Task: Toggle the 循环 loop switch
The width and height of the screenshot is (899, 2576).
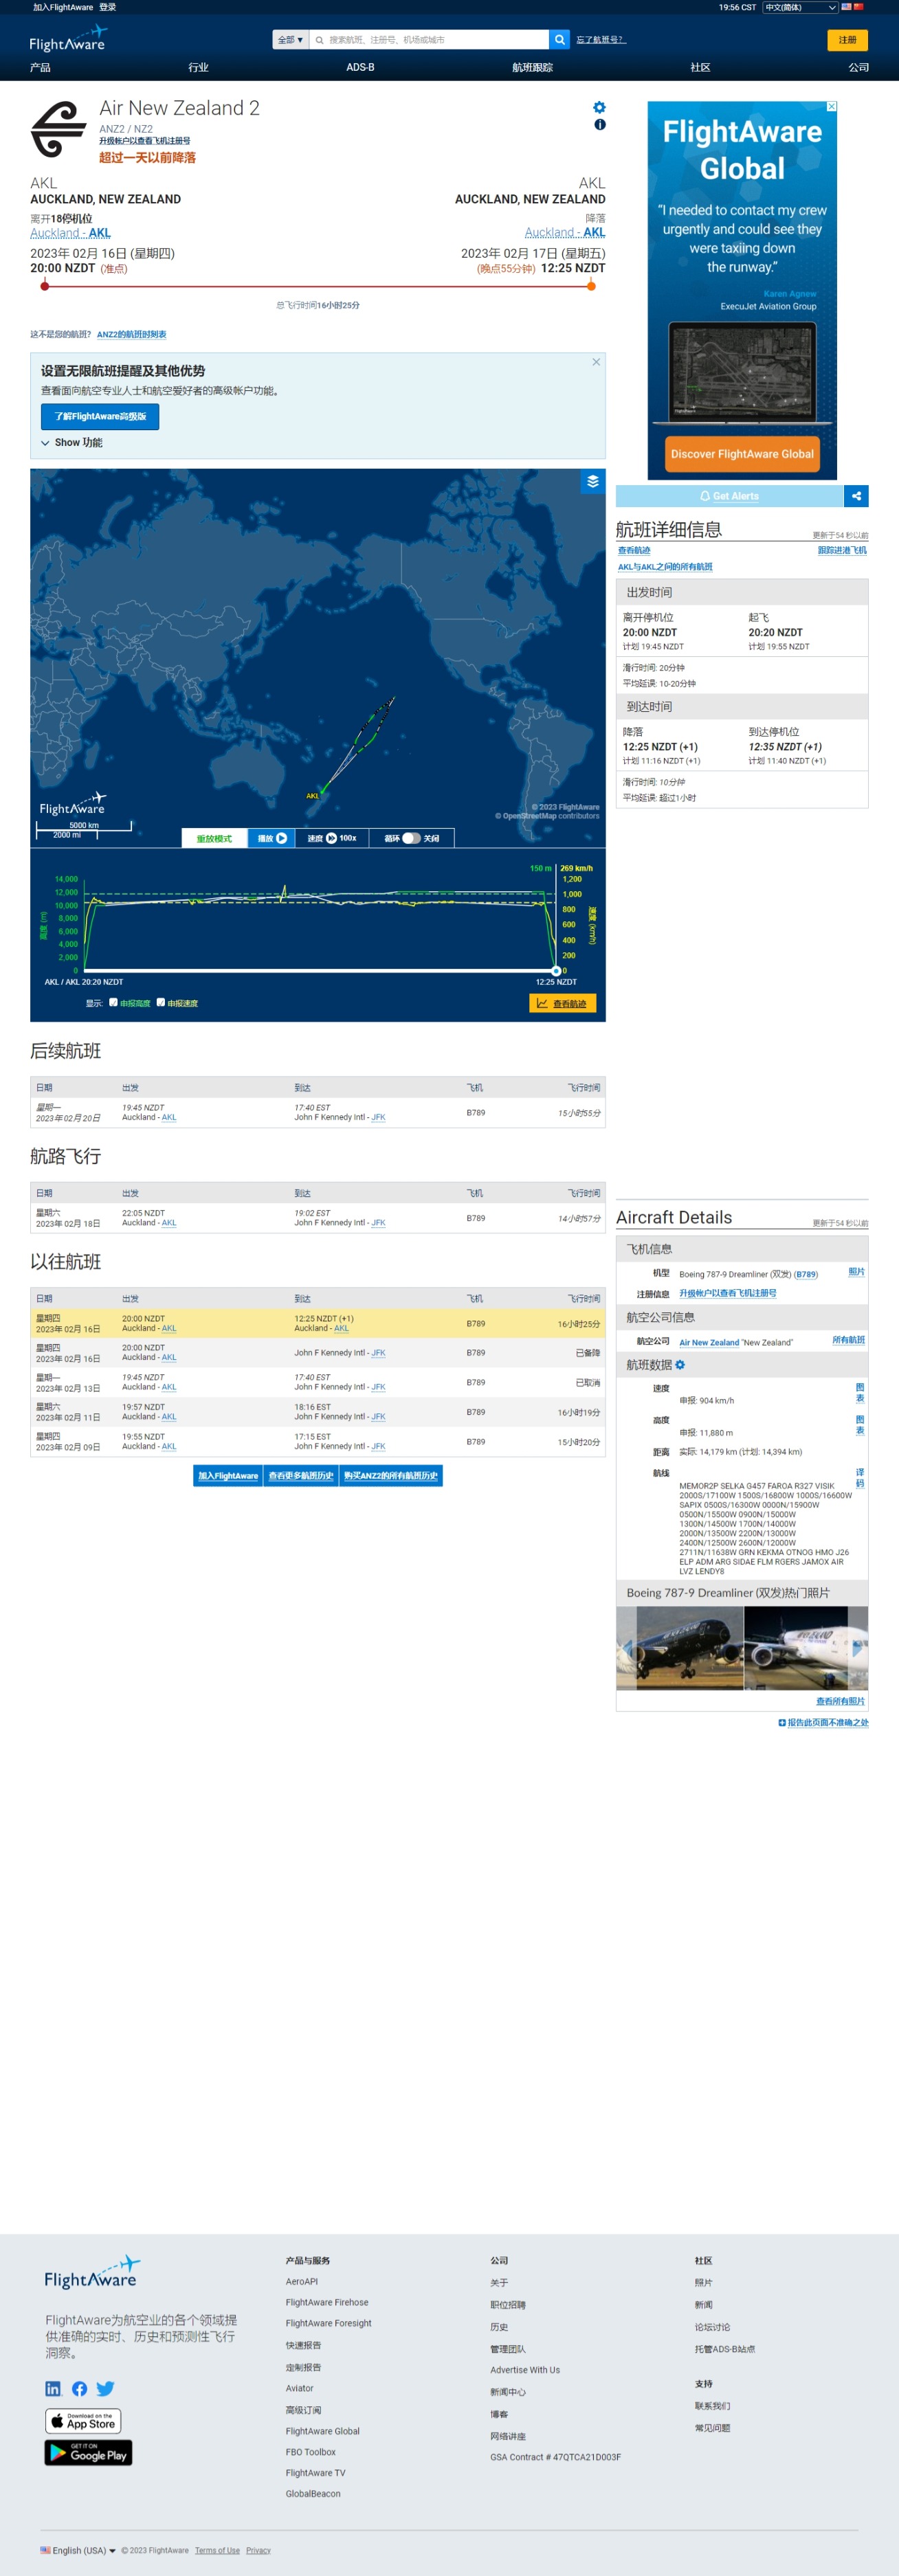Action: click(411, 838)
